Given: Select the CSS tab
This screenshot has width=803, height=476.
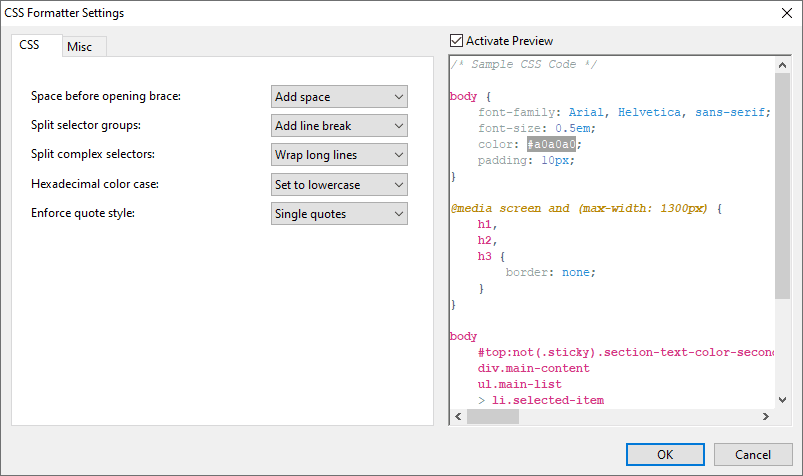Looking at the screenshot, I should pos(30,45).
